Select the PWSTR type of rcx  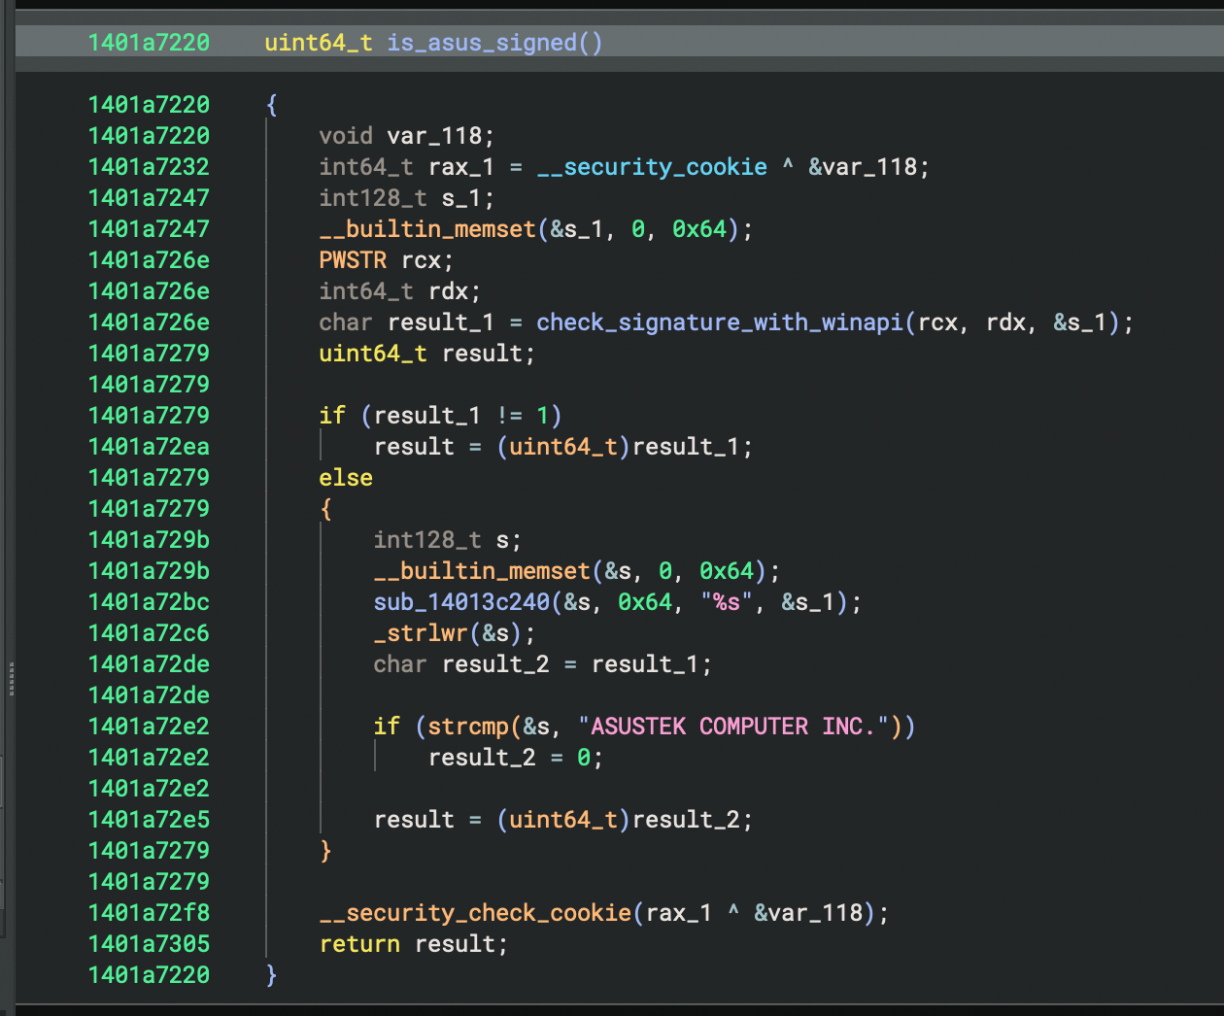352,260
